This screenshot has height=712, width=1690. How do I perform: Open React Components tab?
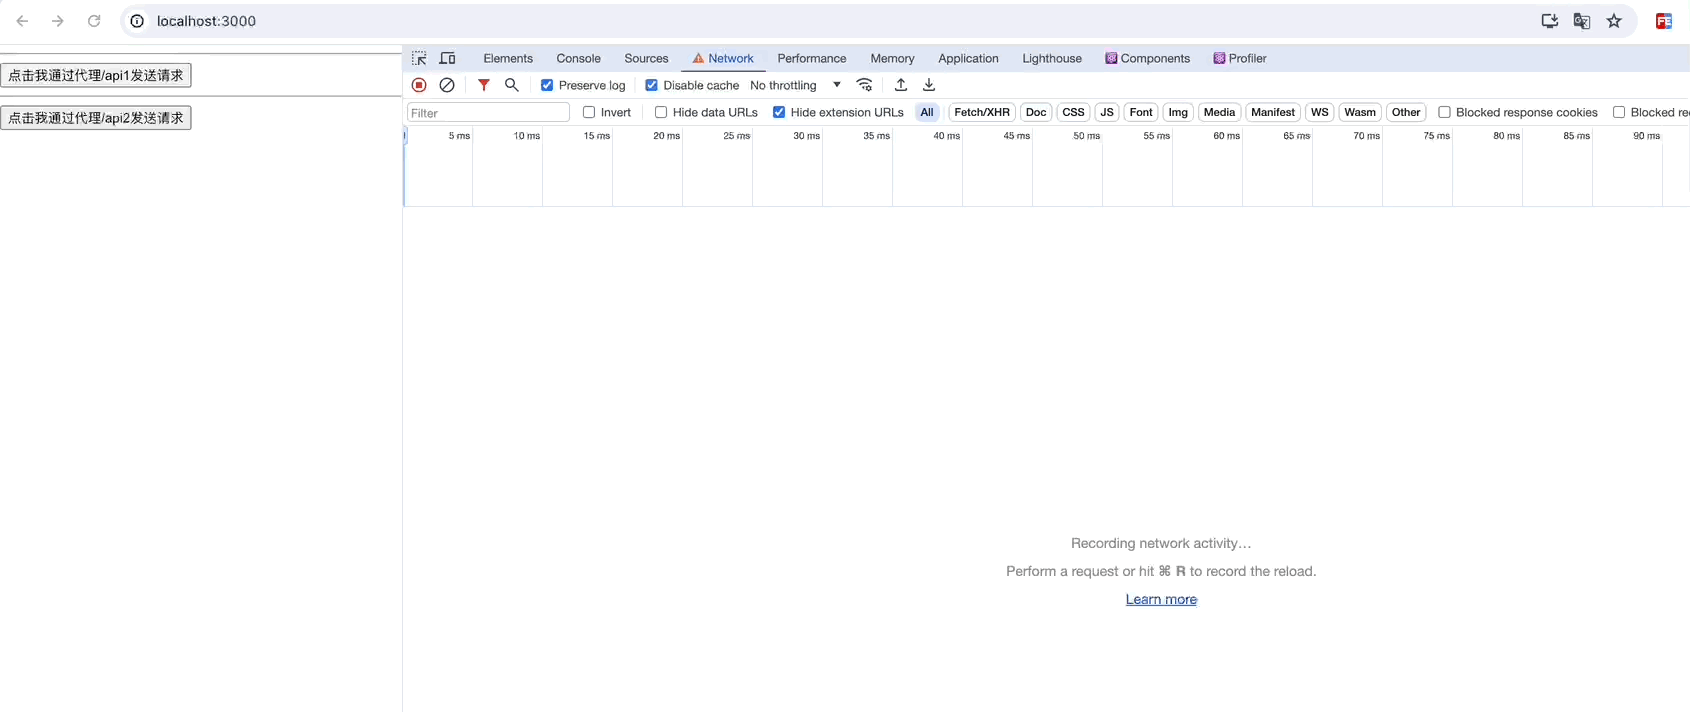pyautogui.click(x=1147, y=58)
